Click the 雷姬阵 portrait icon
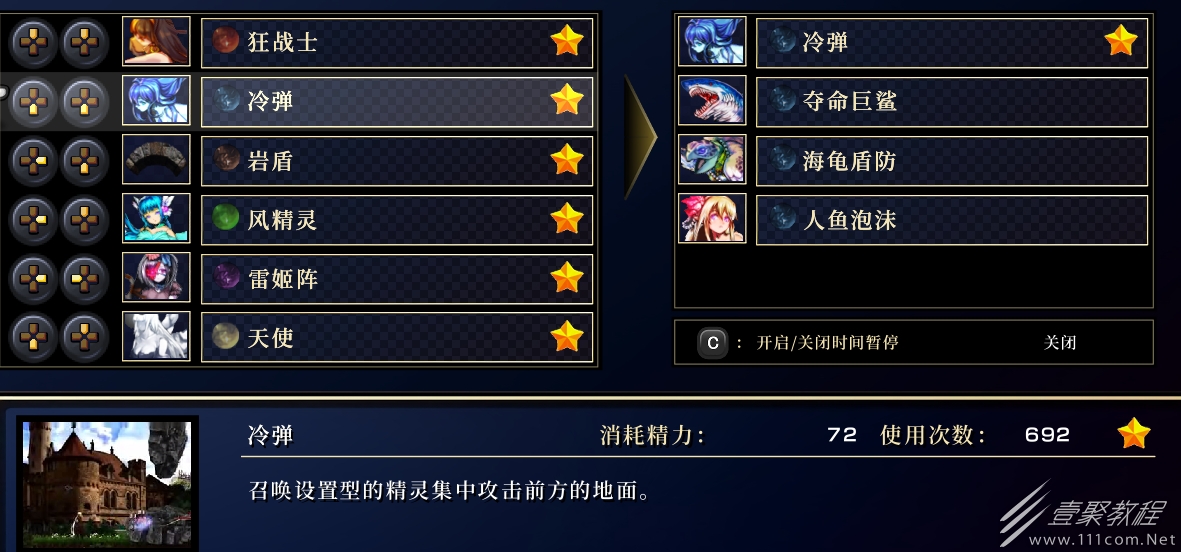This screenshot has width=1181, height=552. coord(156,278)
